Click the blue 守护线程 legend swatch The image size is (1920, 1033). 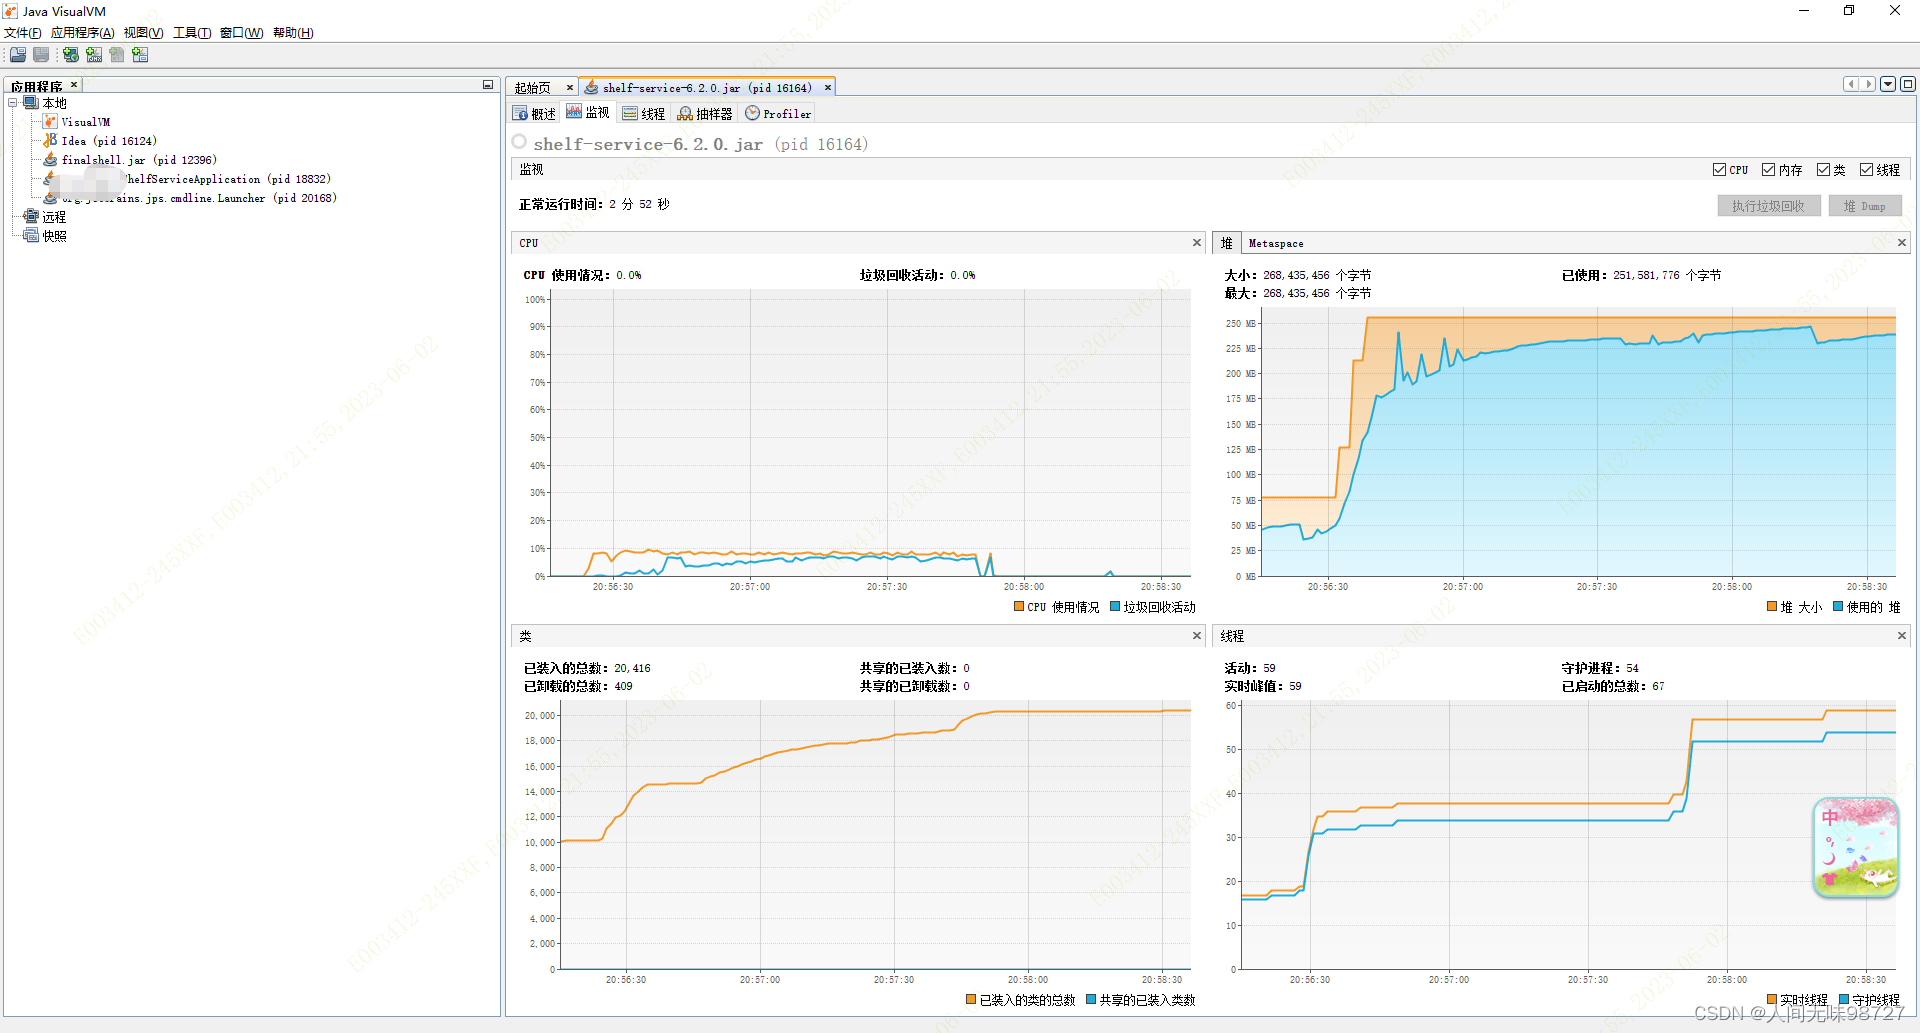(1844, 999)
